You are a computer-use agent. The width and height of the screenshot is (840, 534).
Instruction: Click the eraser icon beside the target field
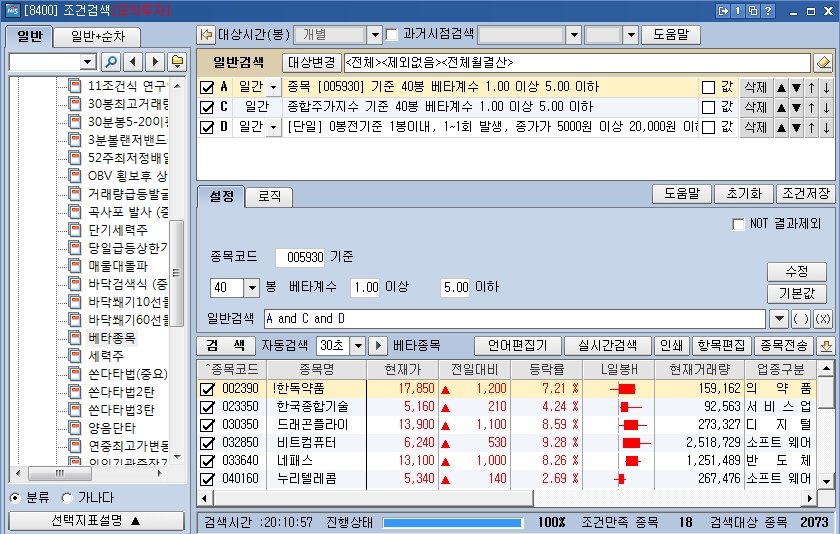pyautogui.click(x=823, y=62)
